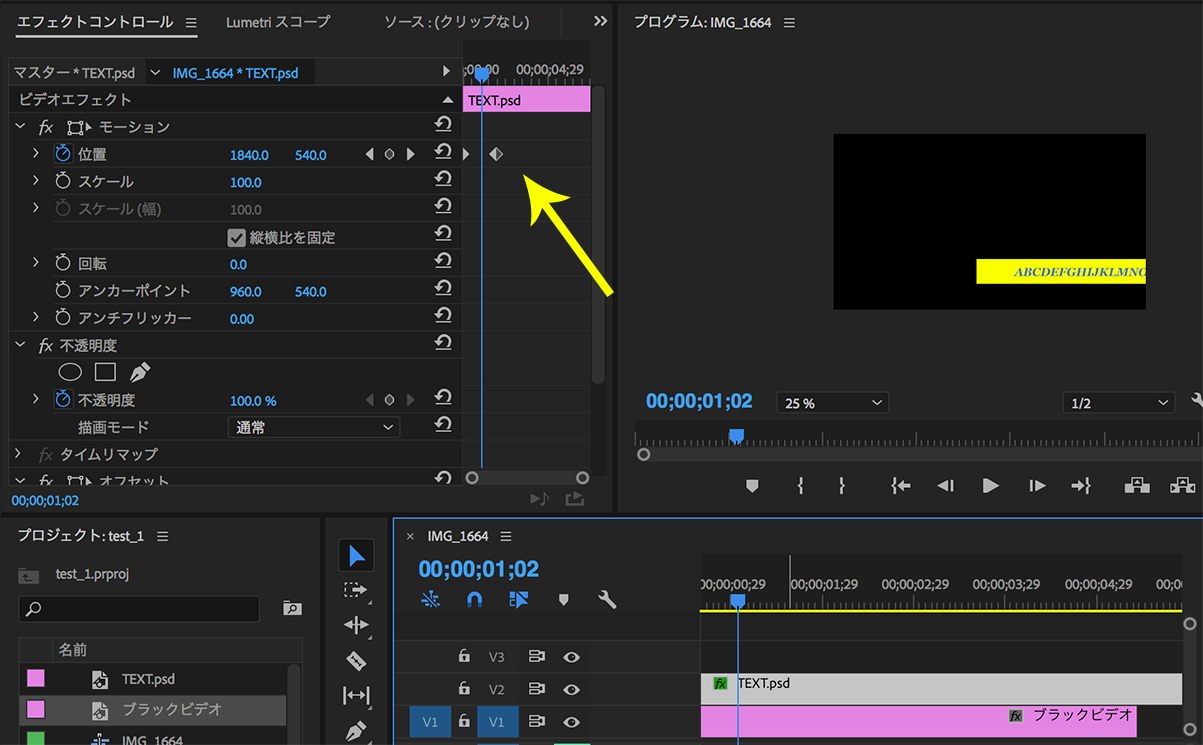Expand the 位置 property

click(36, 153)
